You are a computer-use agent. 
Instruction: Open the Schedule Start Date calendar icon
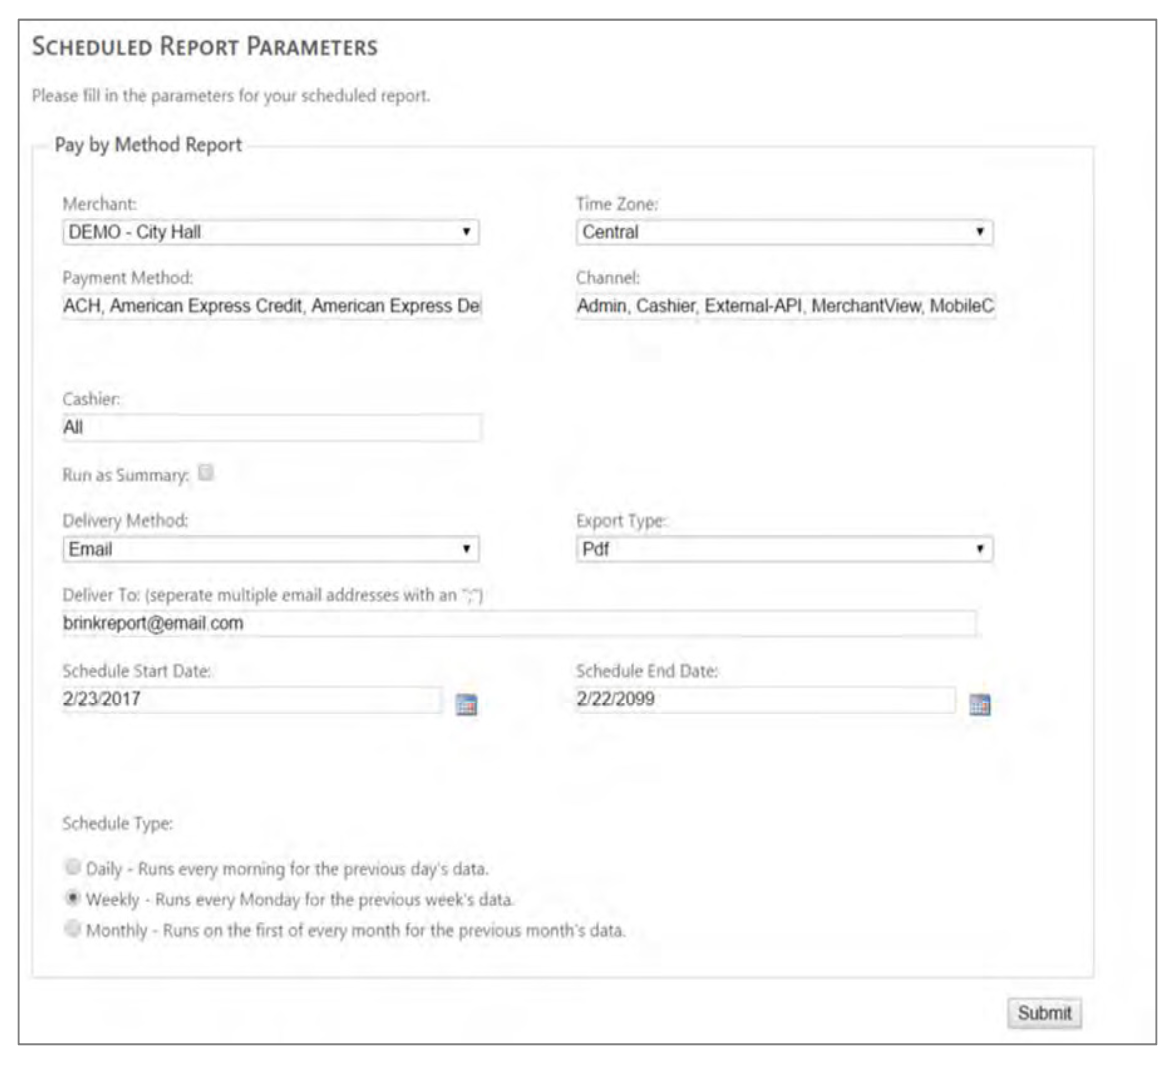(466, 704)
